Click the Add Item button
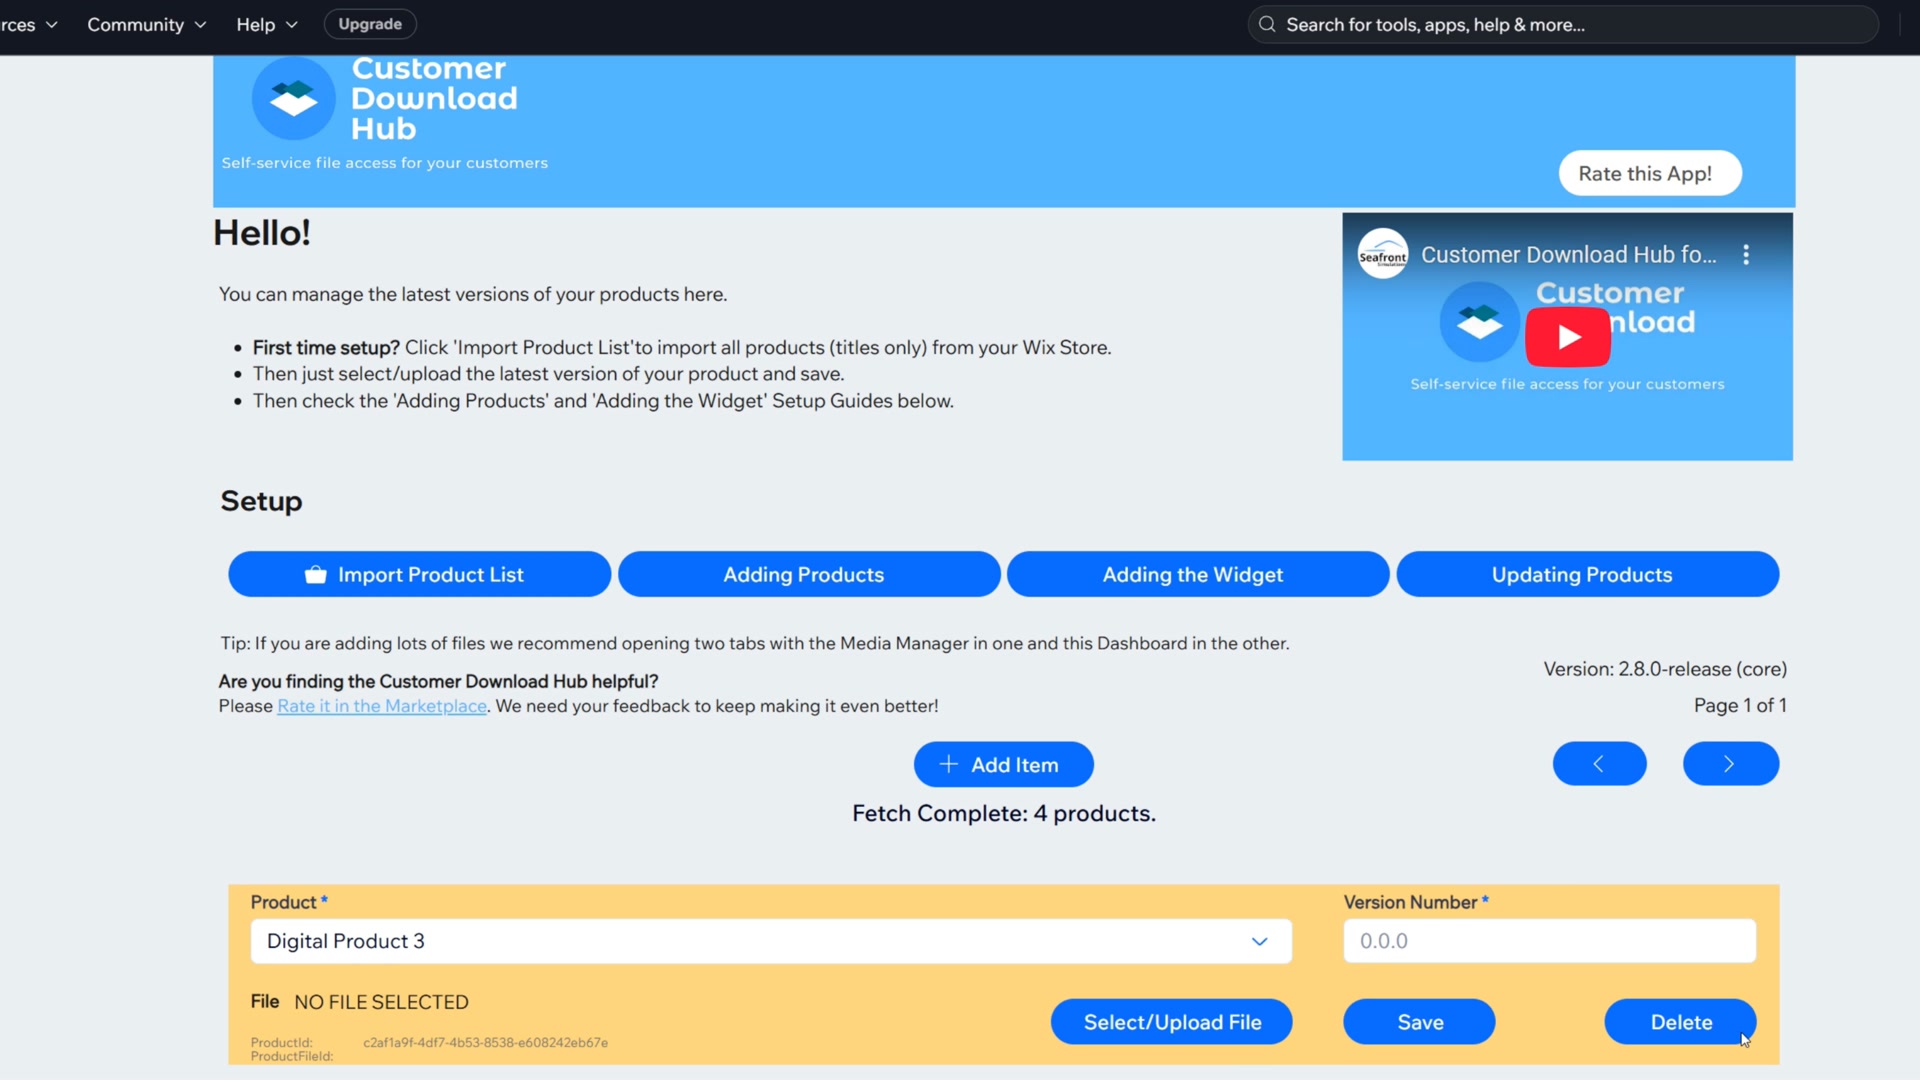The height and width of the screenshot is (1080, 1920). tap(1003, 764)
